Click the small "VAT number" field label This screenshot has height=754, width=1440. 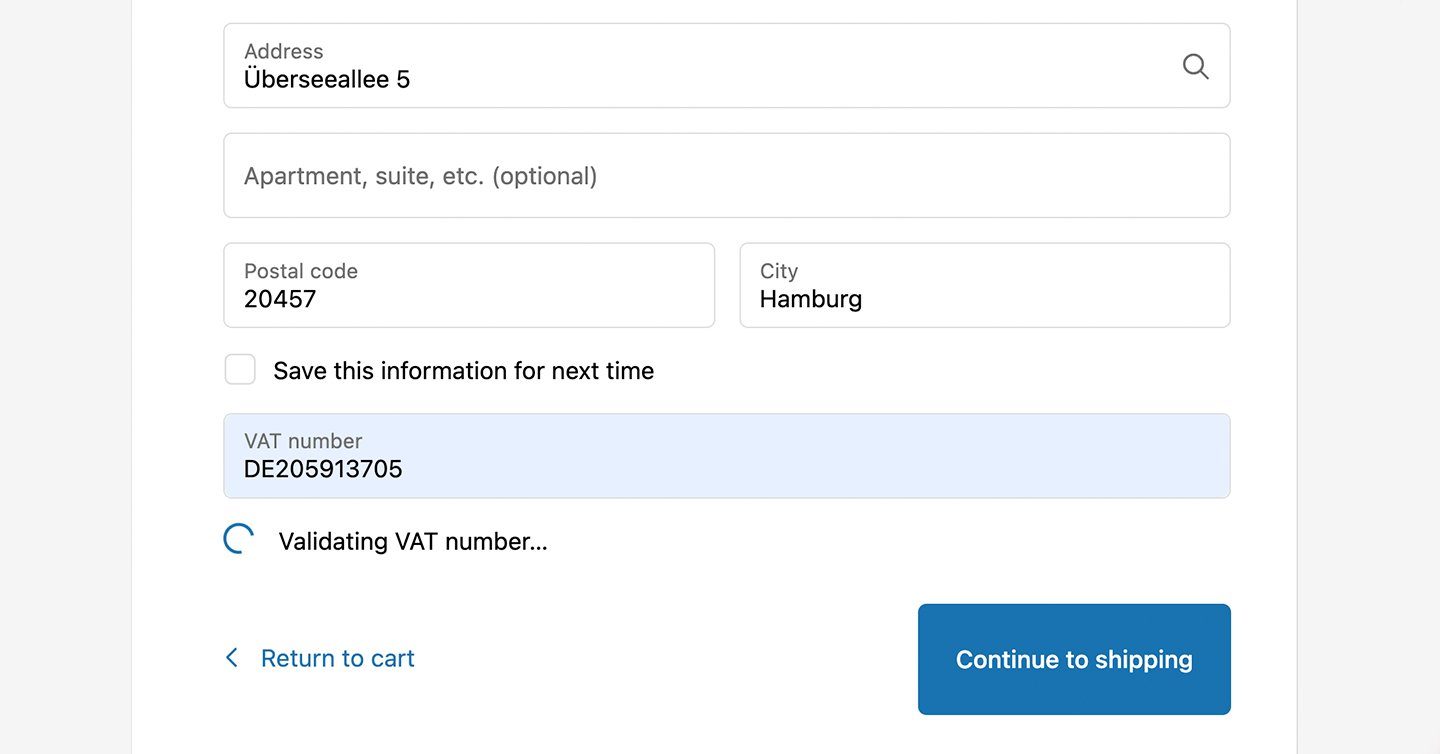[x=303, y=441]
